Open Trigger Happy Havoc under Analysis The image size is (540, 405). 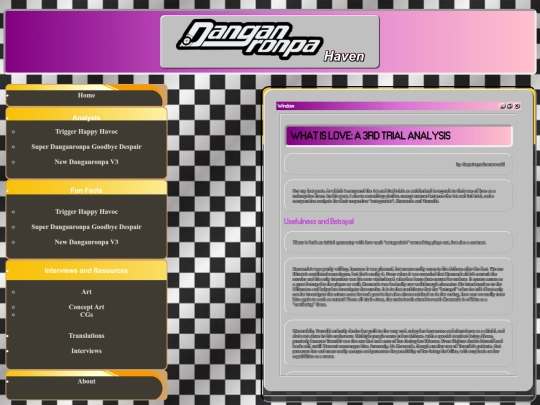86,132
